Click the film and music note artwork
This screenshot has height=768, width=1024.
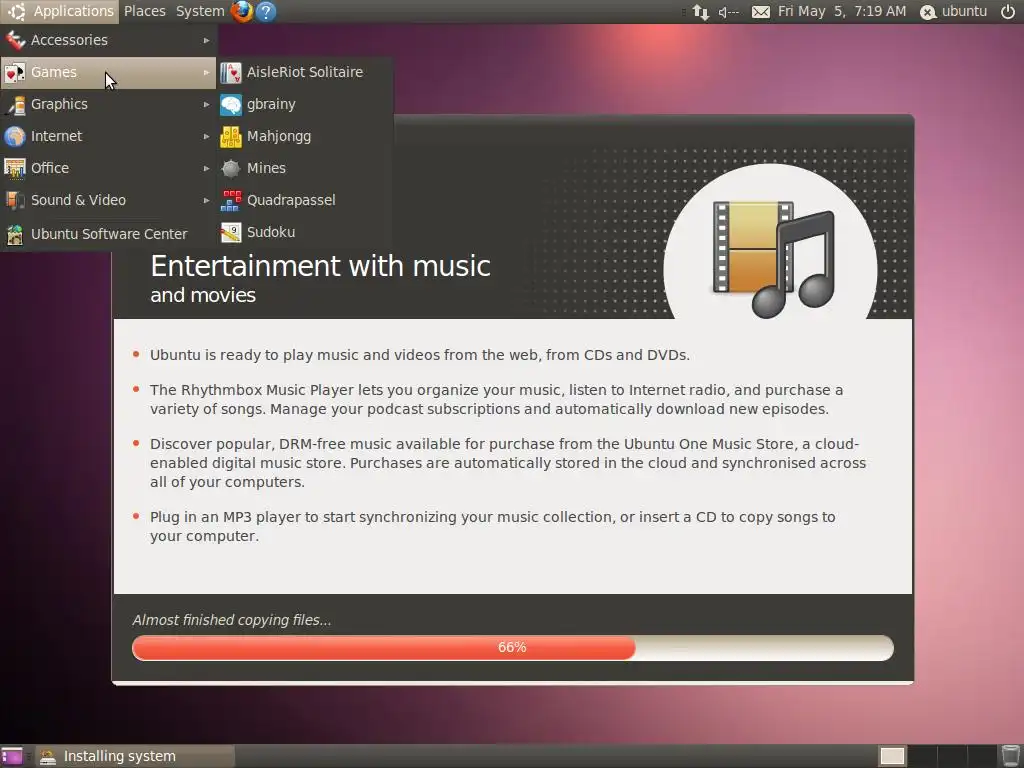[773, 258]
